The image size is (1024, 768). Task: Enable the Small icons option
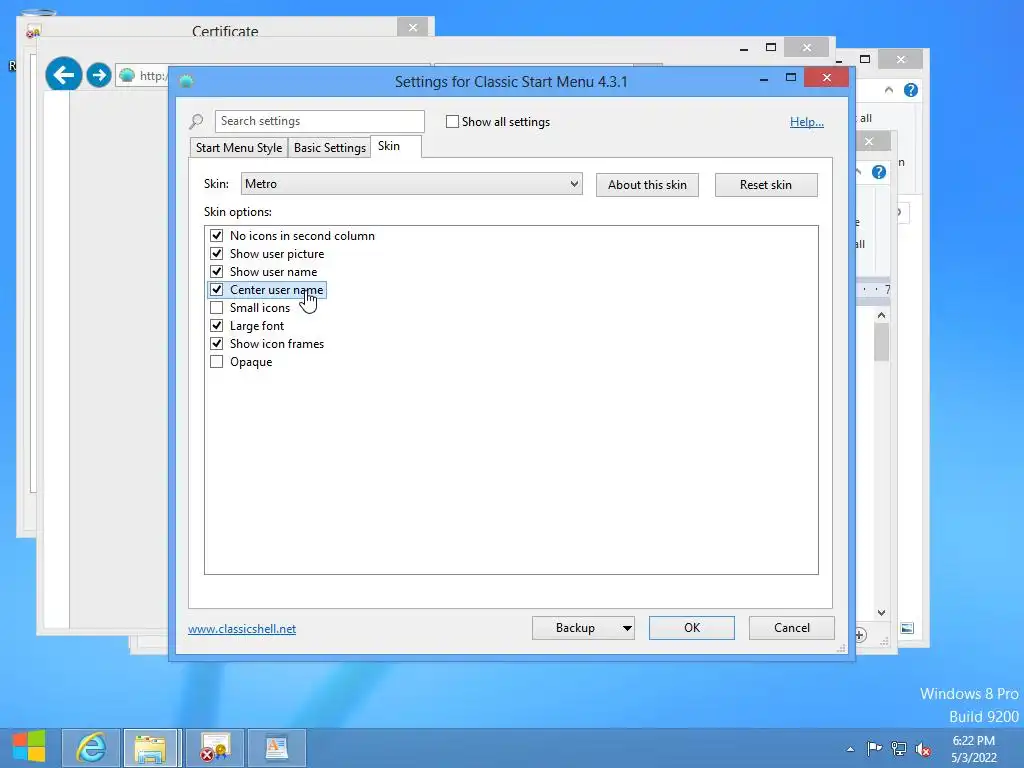tap(216, 308)
